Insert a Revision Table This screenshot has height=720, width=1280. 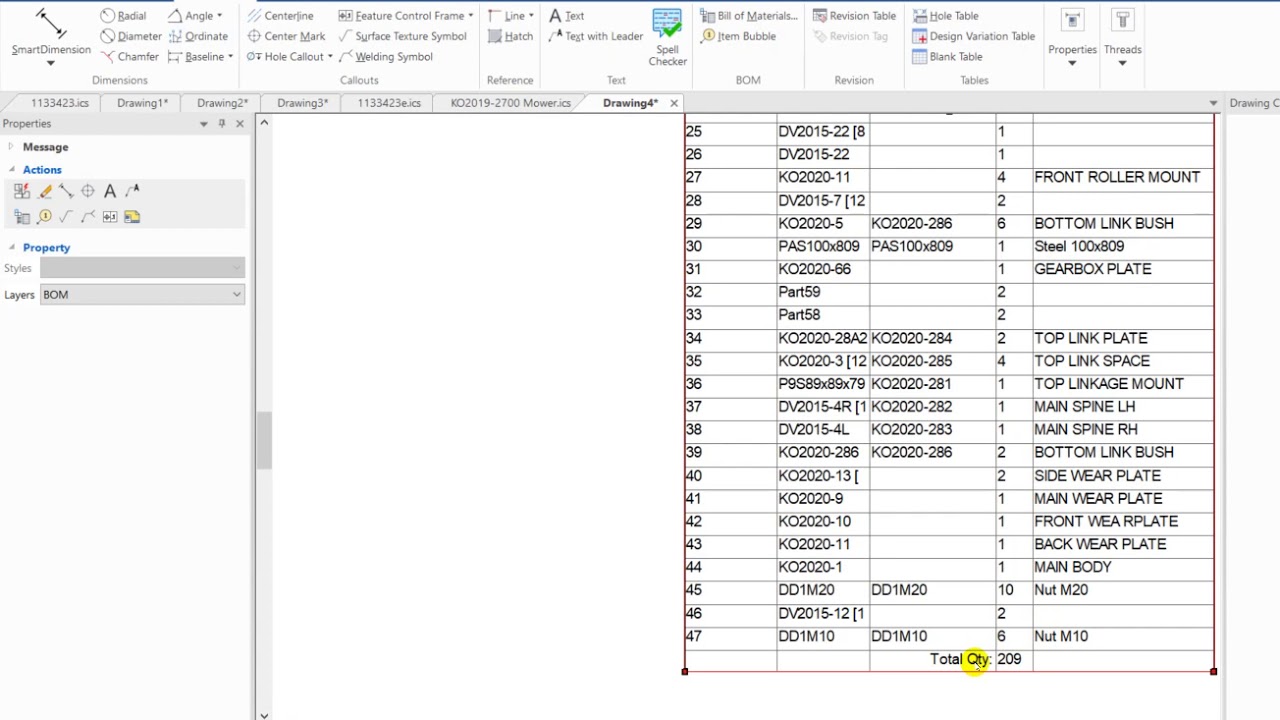tap(854, 16)
